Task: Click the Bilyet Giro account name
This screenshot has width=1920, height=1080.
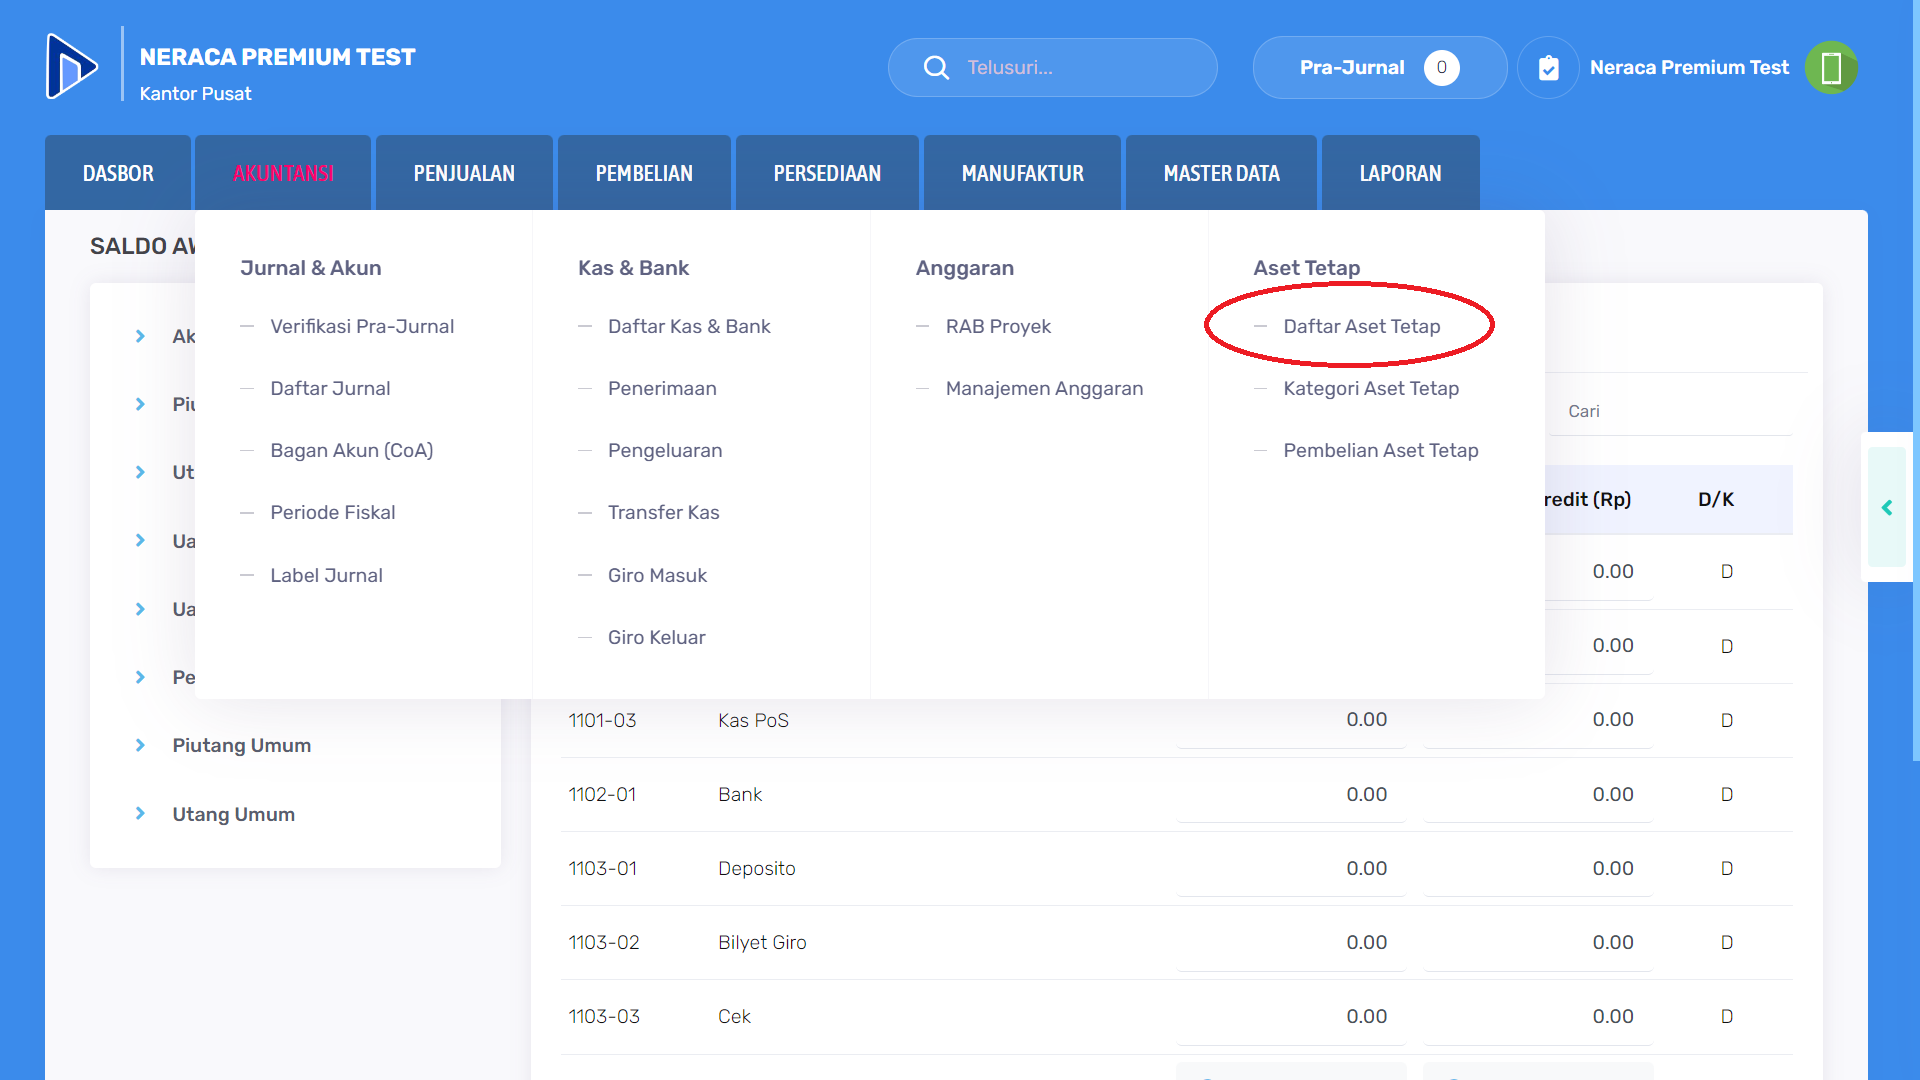Action: (762, 942)
